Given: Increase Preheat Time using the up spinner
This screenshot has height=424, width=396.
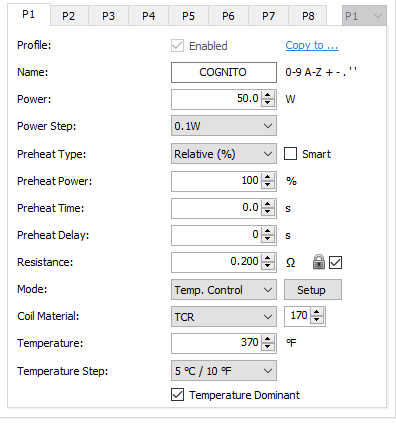Looking at the screenshot, I should (268, 204).
